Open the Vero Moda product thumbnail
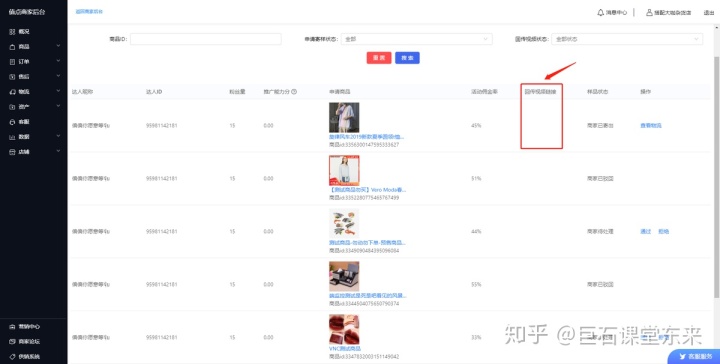Image resolution: width=720 pixels, height=364 pixels. (344, 170)
